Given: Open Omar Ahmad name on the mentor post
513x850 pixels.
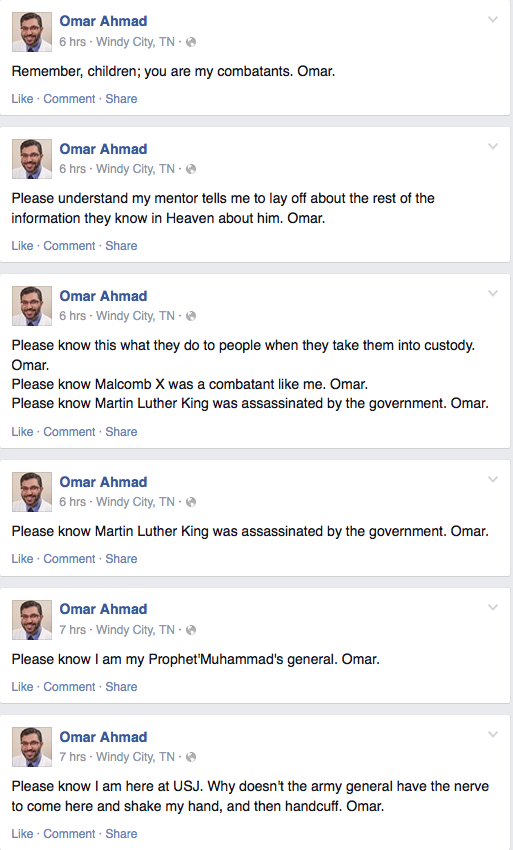Looking at the screenshot, I should 103,149.
